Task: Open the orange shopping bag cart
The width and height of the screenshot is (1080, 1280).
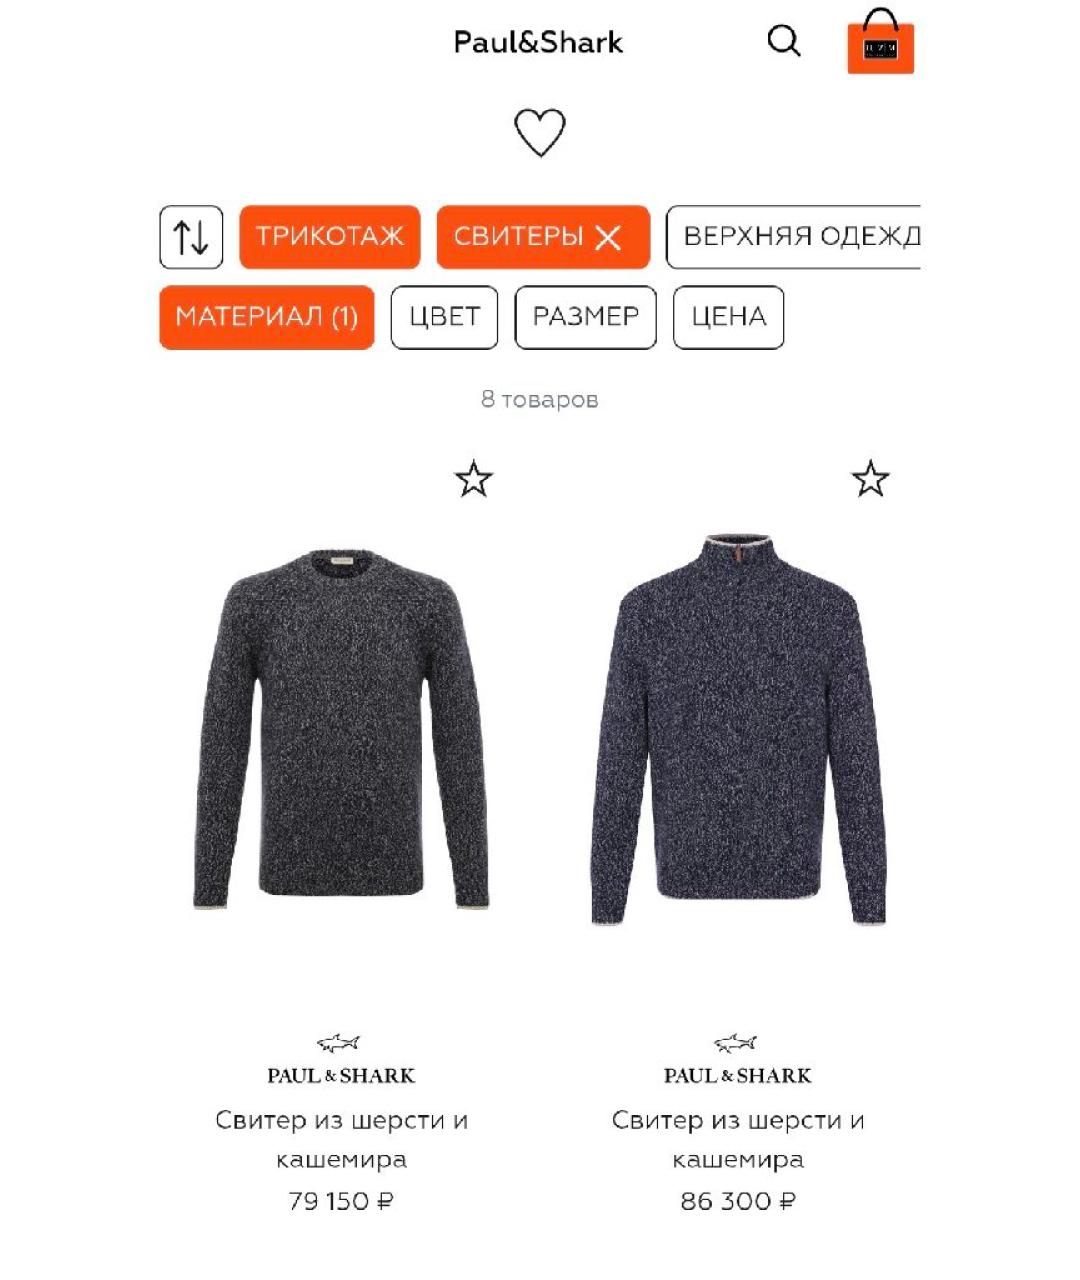Action: [880, 42]
